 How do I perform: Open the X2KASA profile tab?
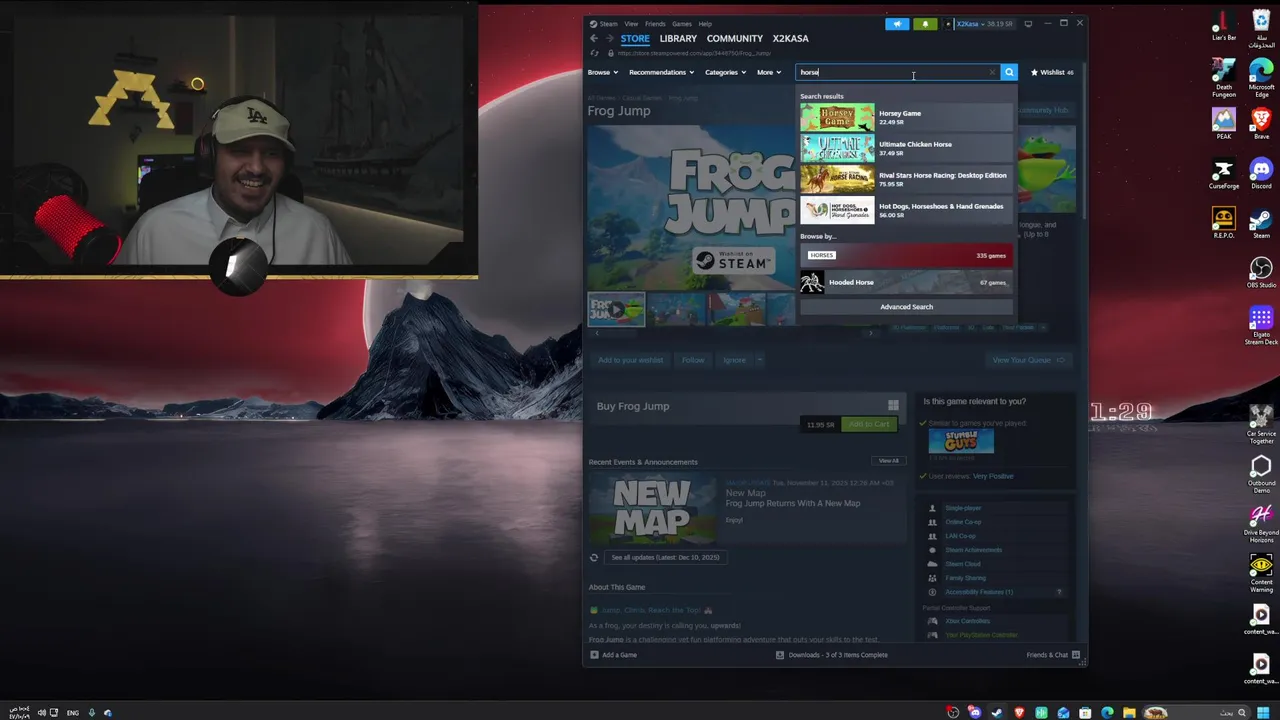pyautogui.click(x=791, y=38)
